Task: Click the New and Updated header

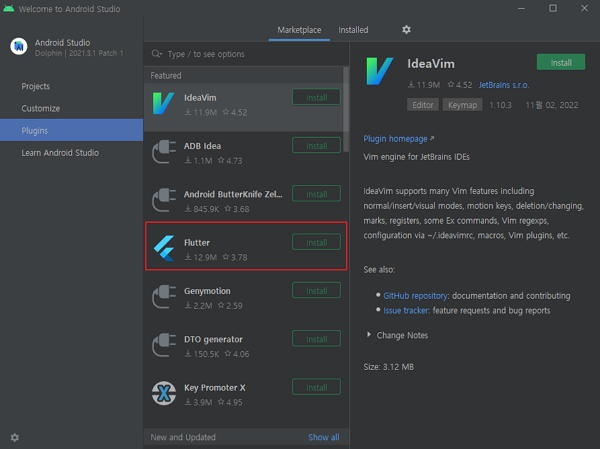Action: pos(183,437)
